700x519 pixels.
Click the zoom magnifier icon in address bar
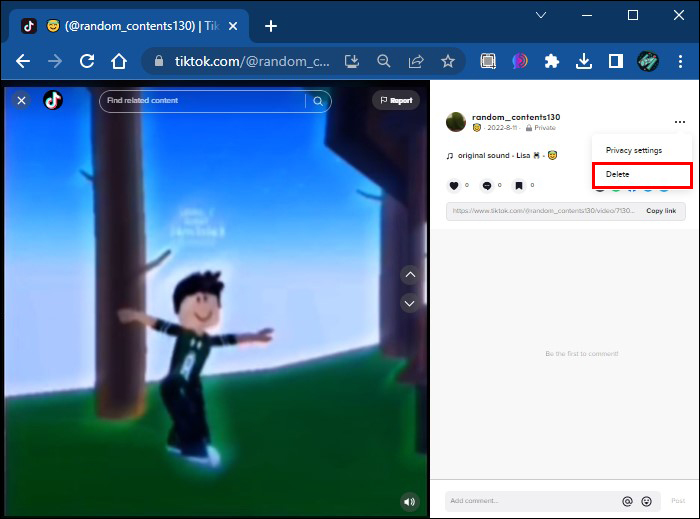point(383,61)
